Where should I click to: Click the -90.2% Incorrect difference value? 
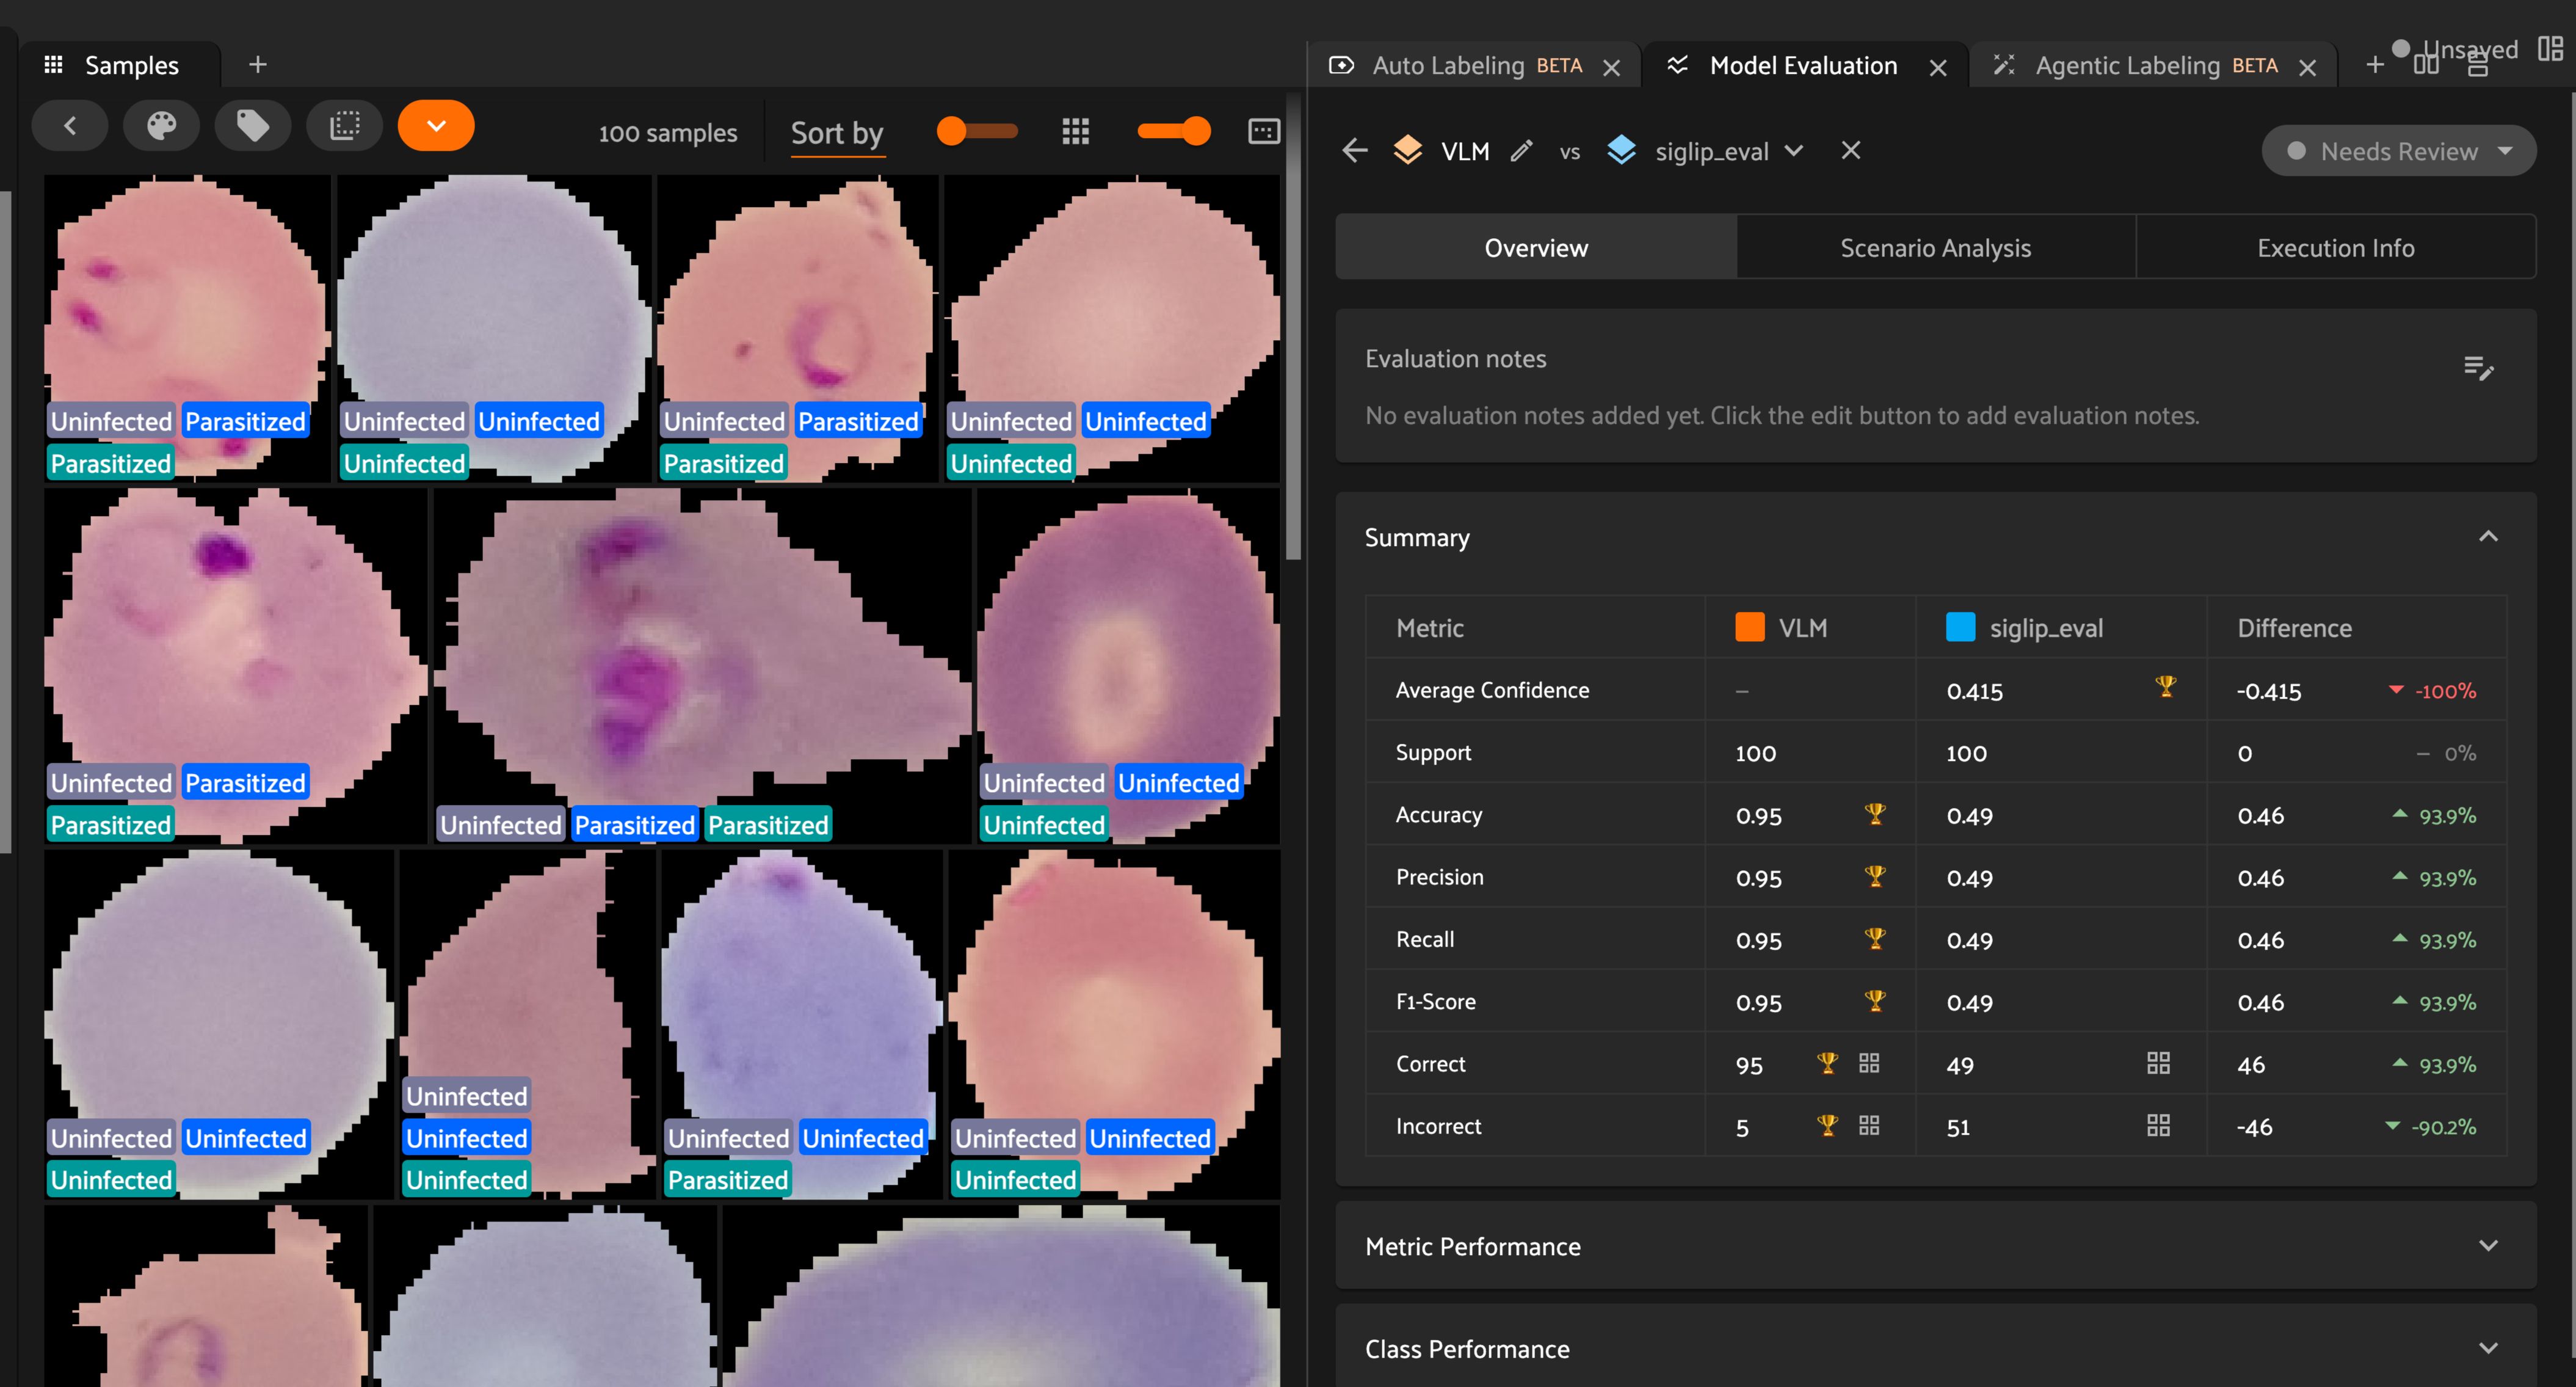2443,1127
